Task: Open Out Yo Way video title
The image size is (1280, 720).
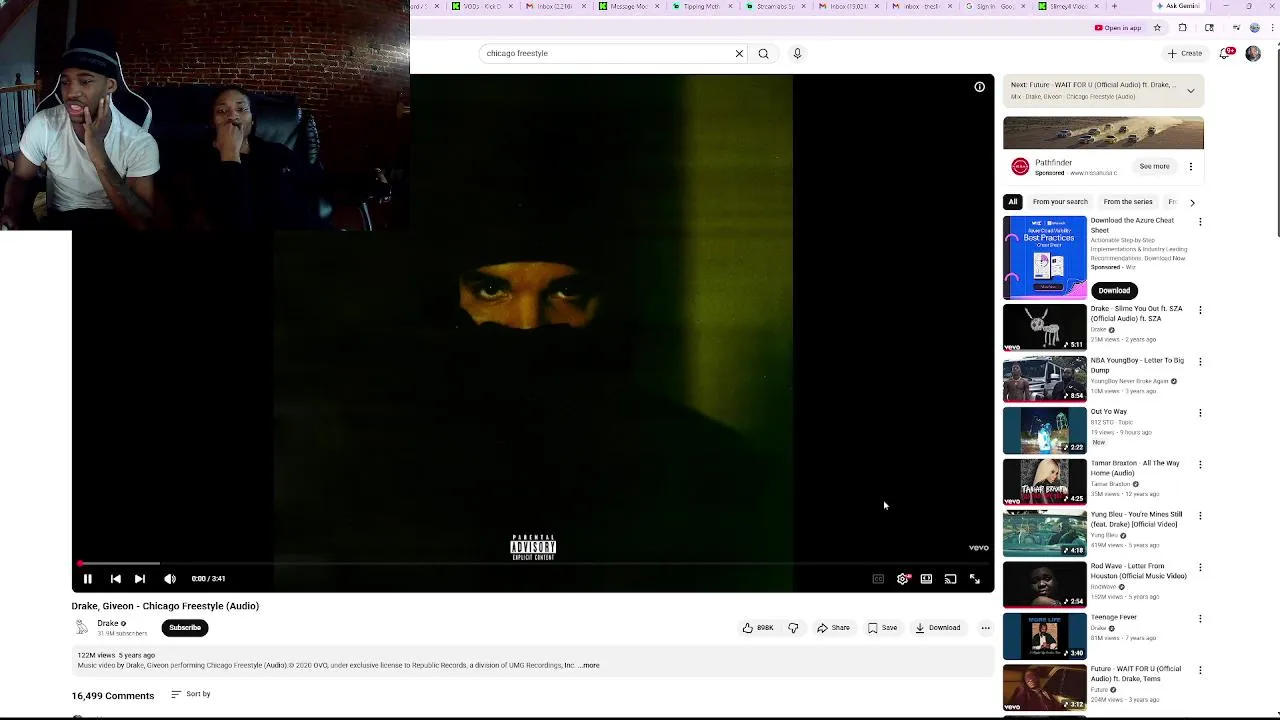Action: 1108,412
